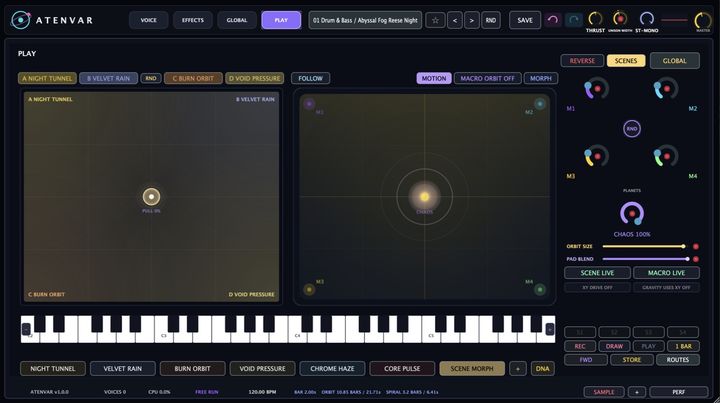Select the PLAY tab
Viewport: 720px width, 403px height.
pyautogui.click(x=281, y=20)
